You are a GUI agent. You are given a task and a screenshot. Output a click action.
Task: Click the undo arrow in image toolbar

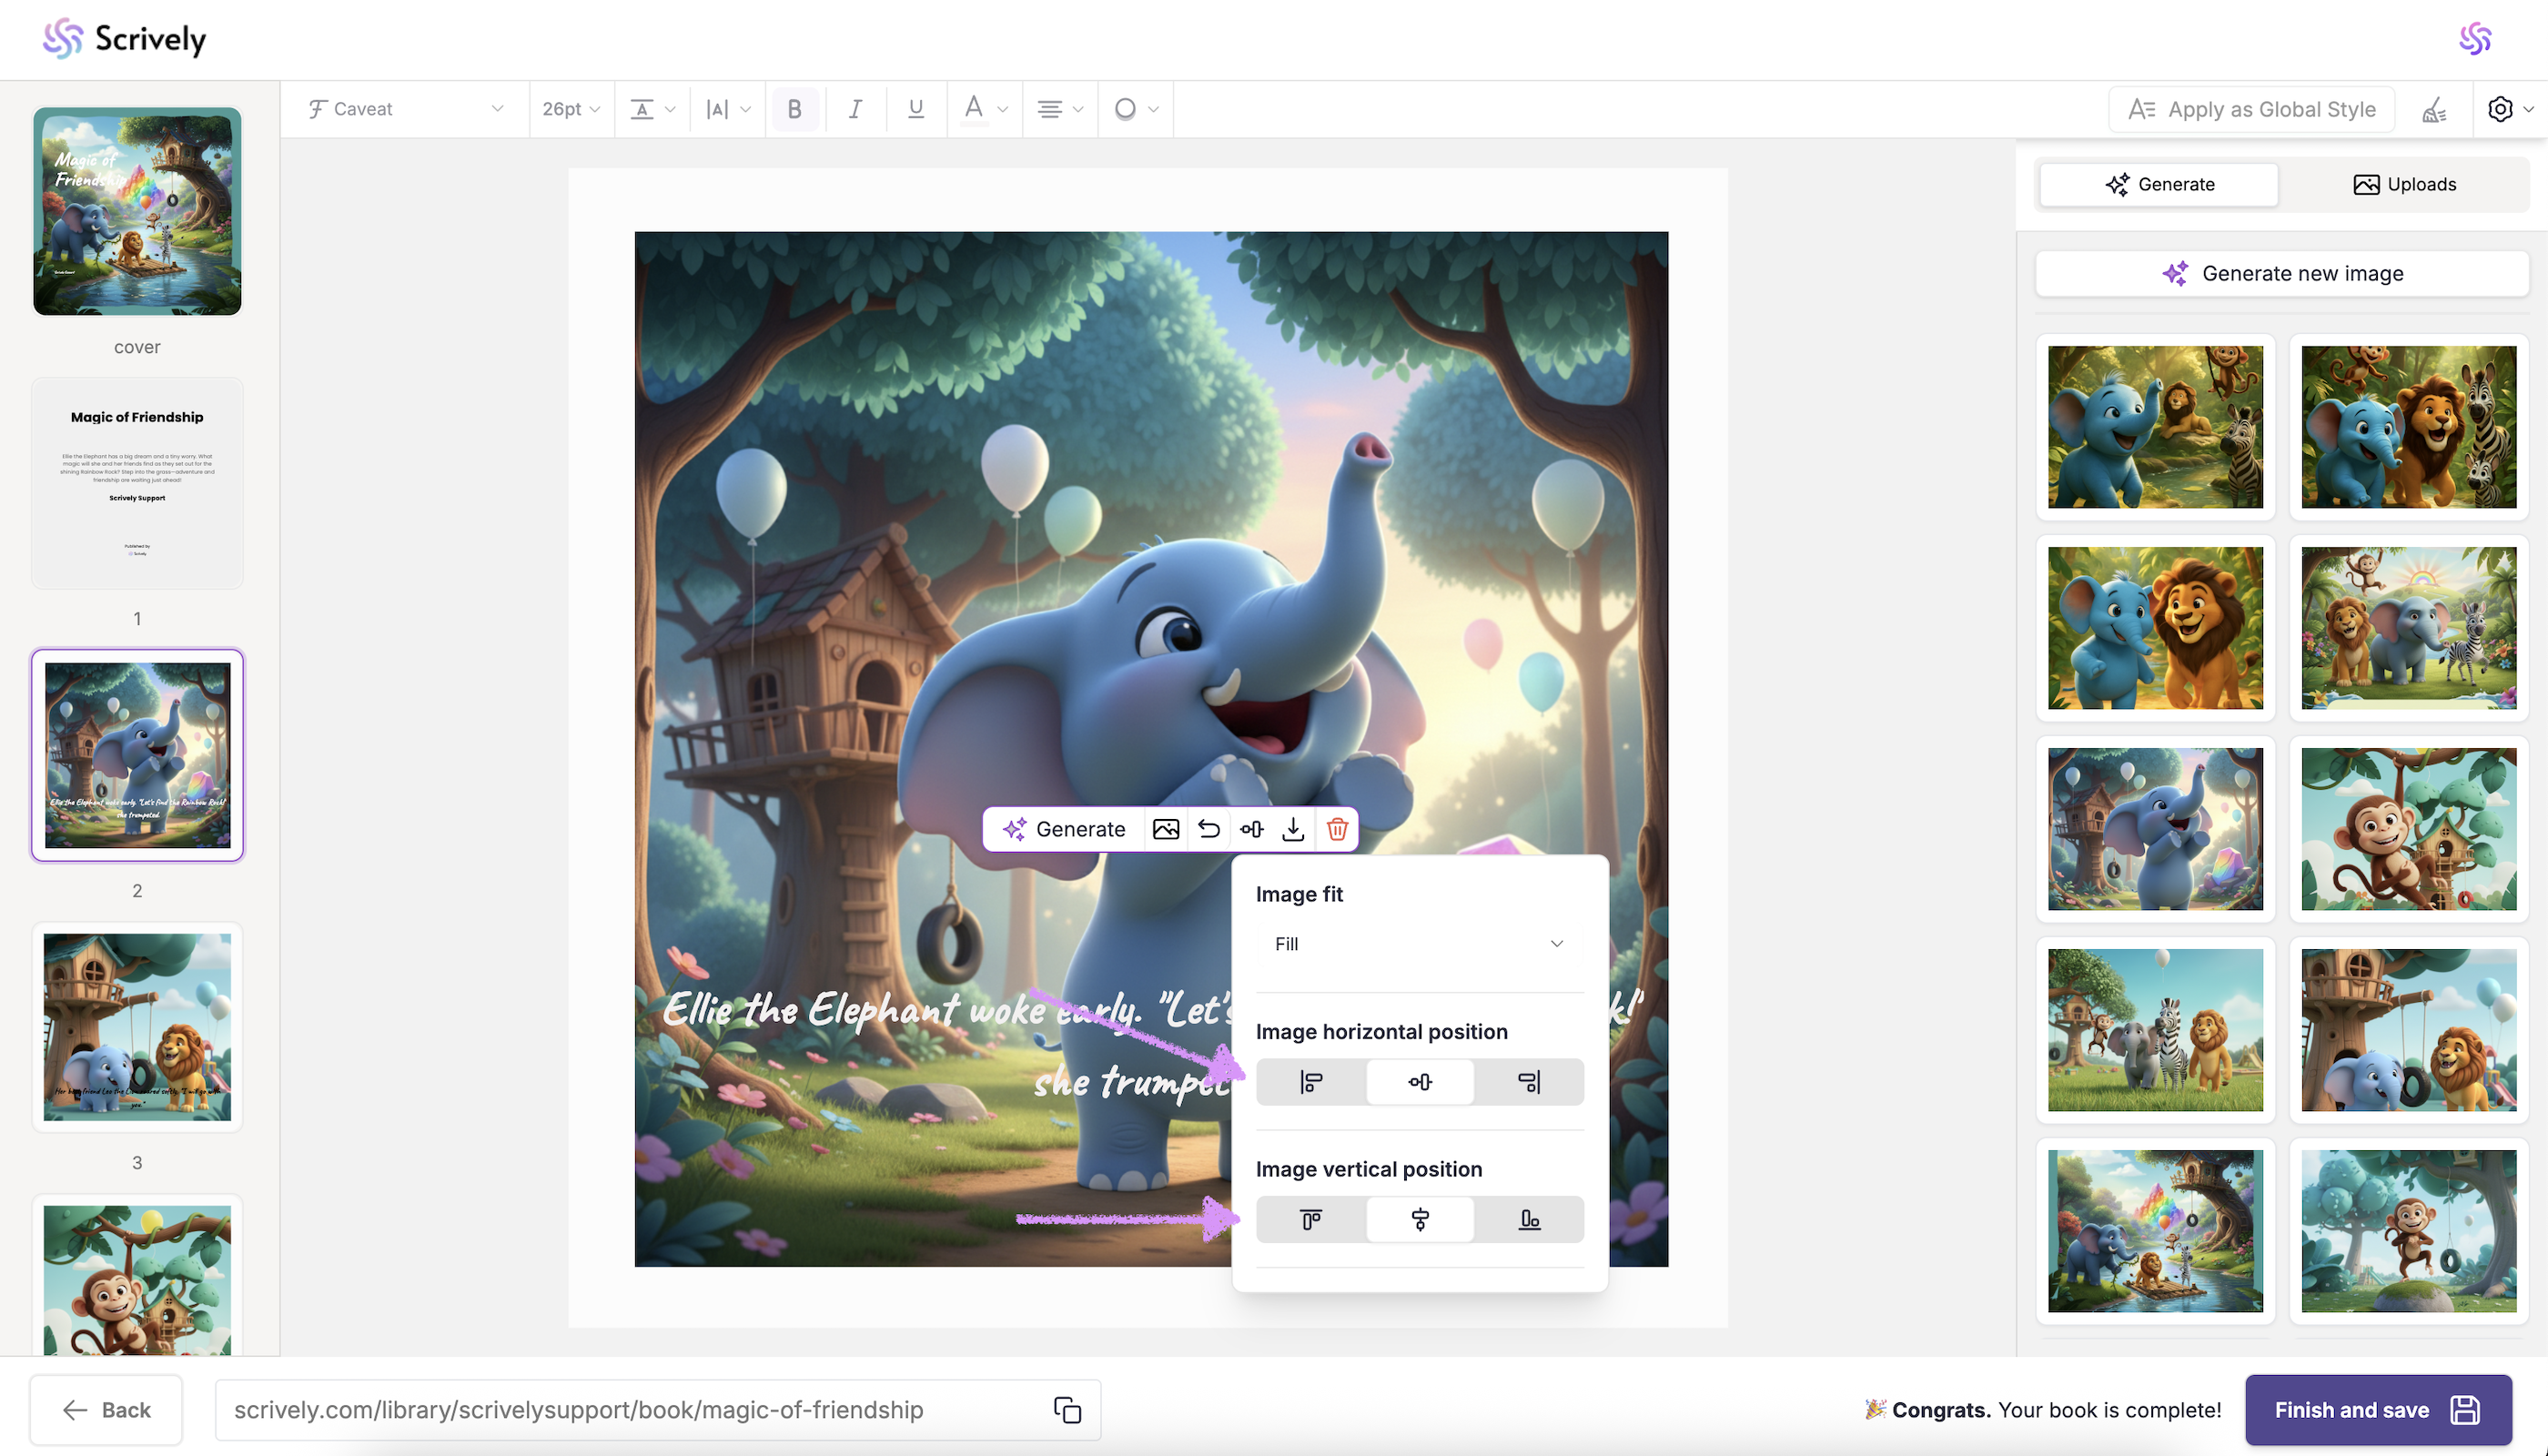click(1208, 829)
